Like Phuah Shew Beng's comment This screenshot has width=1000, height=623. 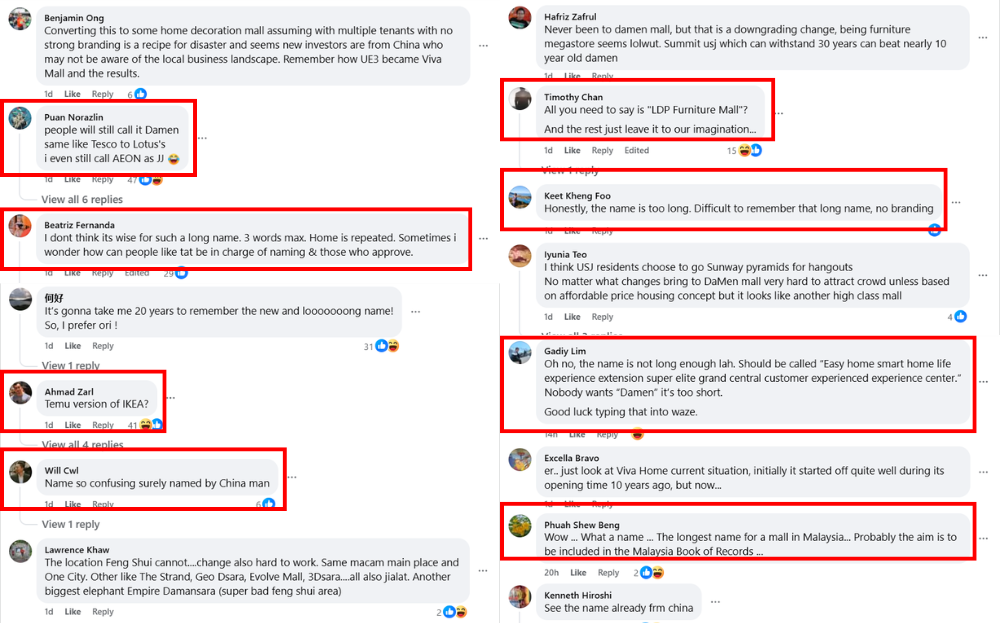tap(578, 573)
